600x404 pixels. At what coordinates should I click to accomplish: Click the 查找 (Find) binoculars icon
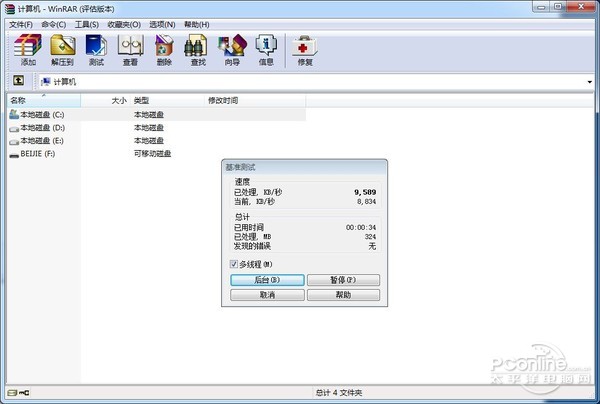pyautogui.click(x=197, y=50)
